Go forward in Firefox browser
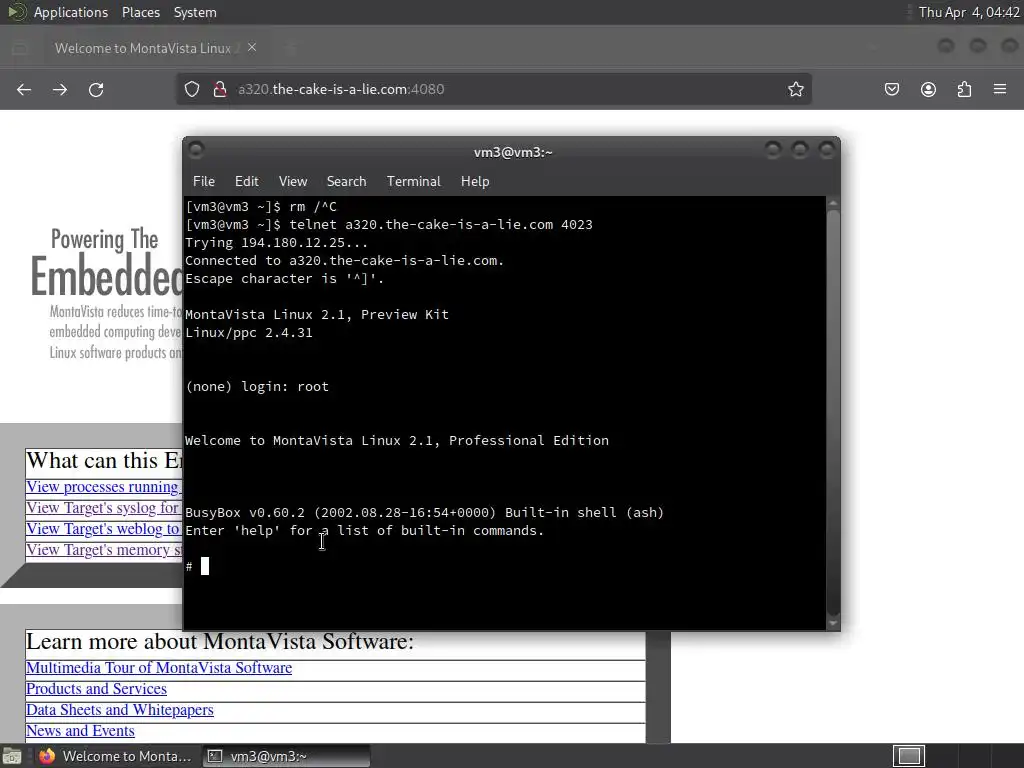 click(59, 89)
